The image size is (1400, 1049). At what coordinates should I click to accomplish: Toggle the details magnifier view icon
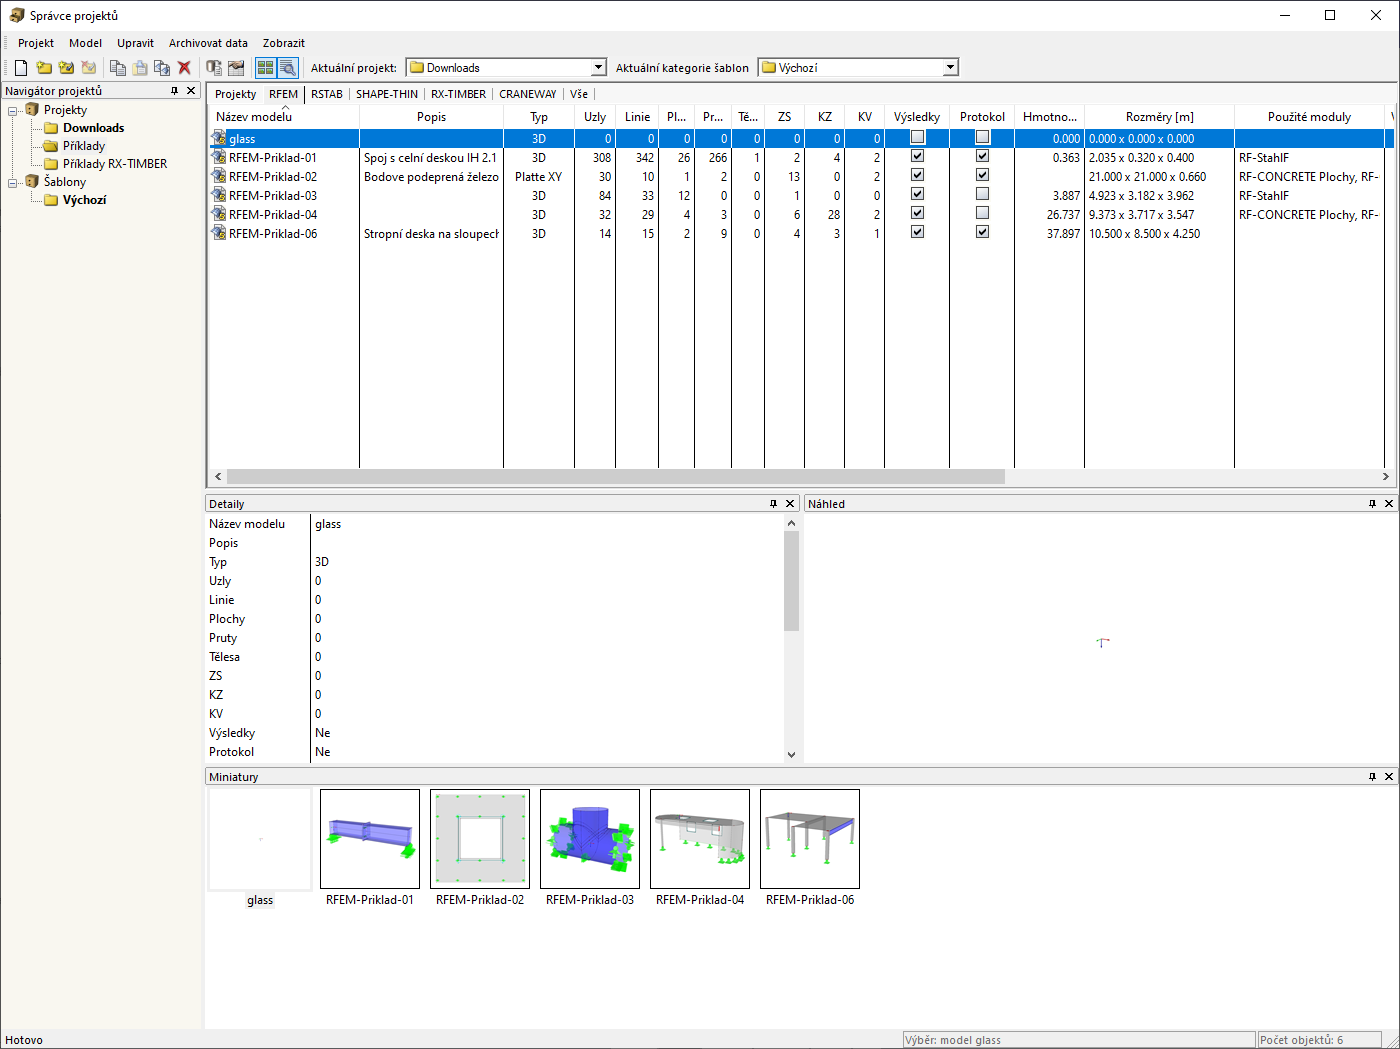point(287,68)
